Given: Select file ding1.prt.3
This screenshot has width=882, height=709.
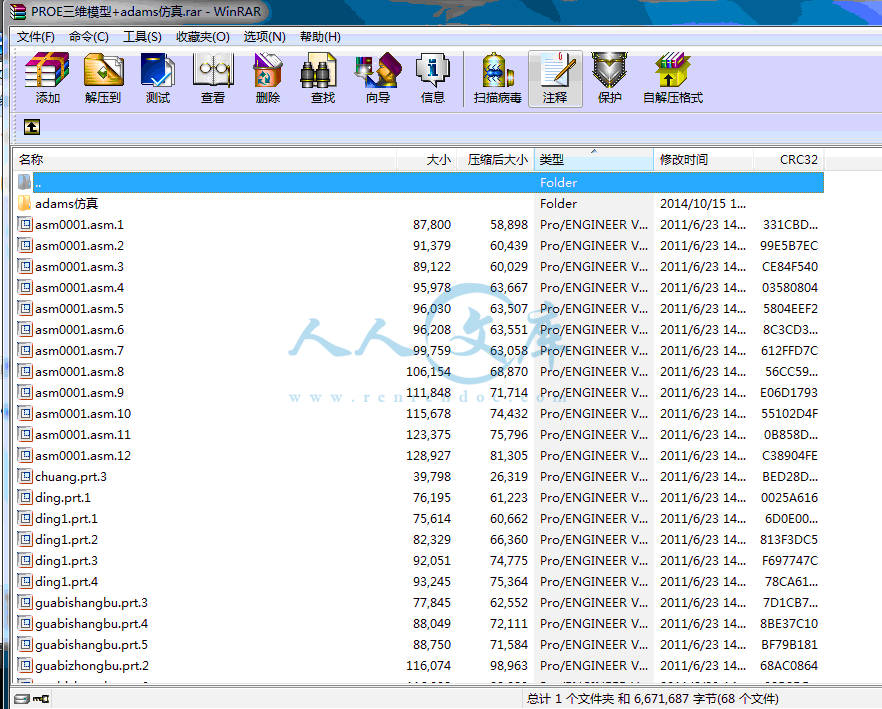Looking at the screenshot, I should tap(66, 560).
